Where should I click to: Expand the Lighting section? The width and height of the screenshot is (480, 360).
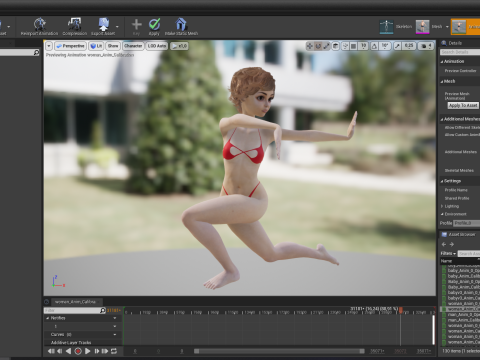coord(442,206)
